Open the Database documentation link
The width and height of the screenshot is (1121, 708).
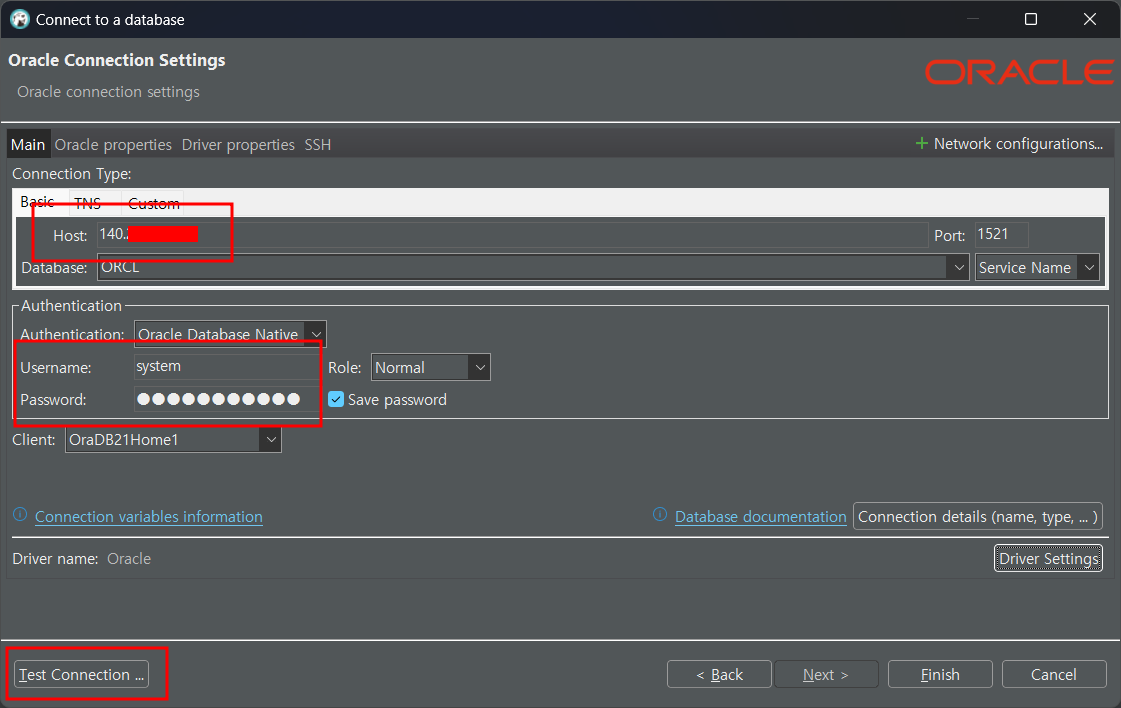click(x=761, y=516)
